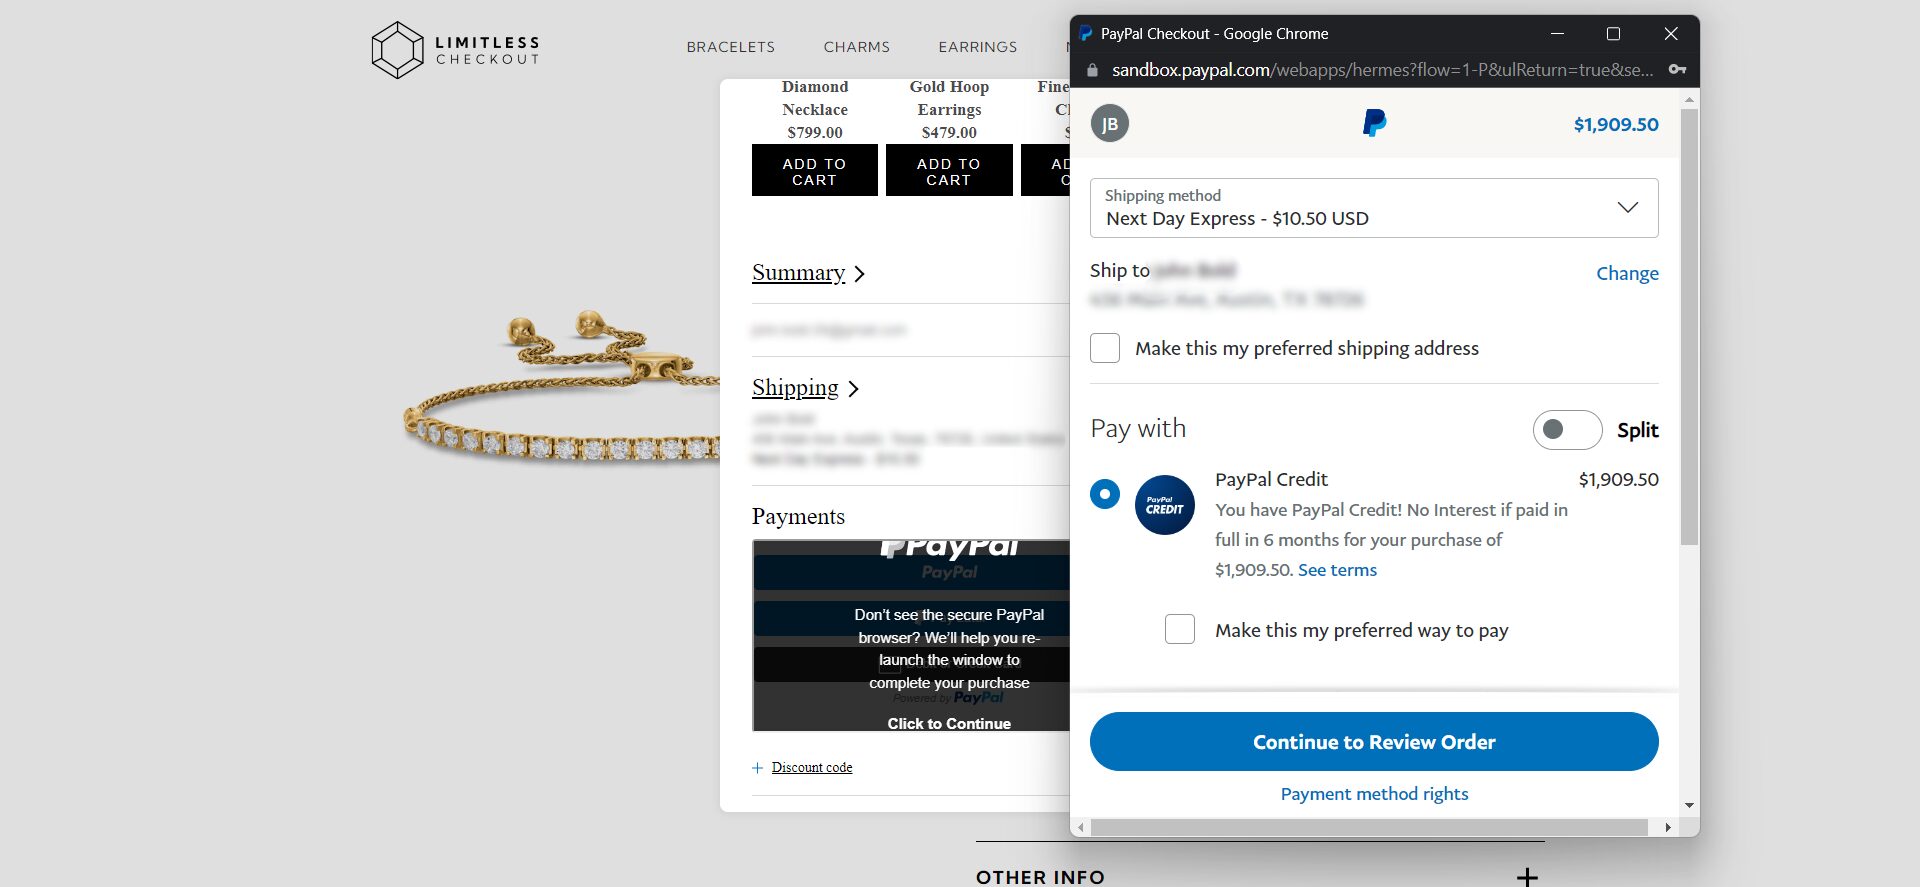Select the PayPal Credit radio button
Screen dimensions: 1920x887
click(x=1105, y=494)
